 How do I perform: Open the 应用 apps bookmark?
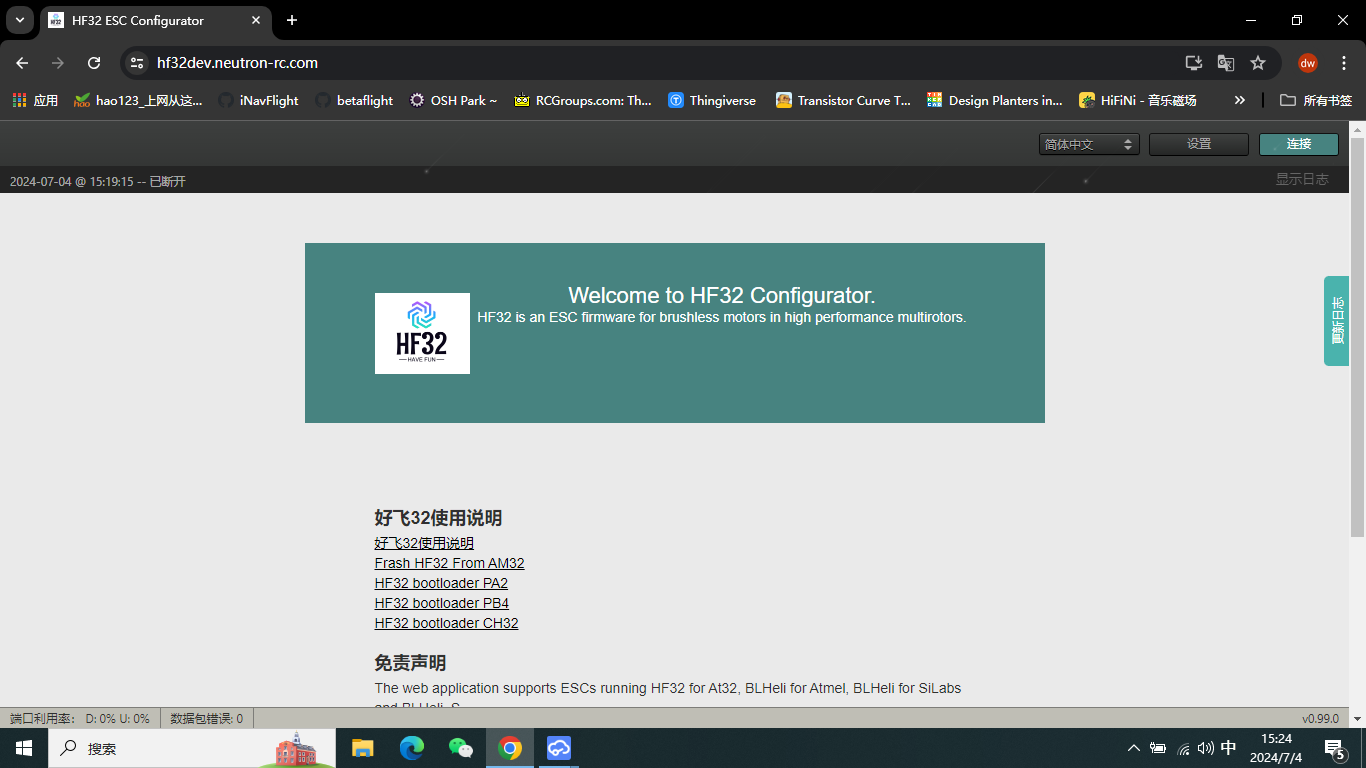click(x=35, y=100)
